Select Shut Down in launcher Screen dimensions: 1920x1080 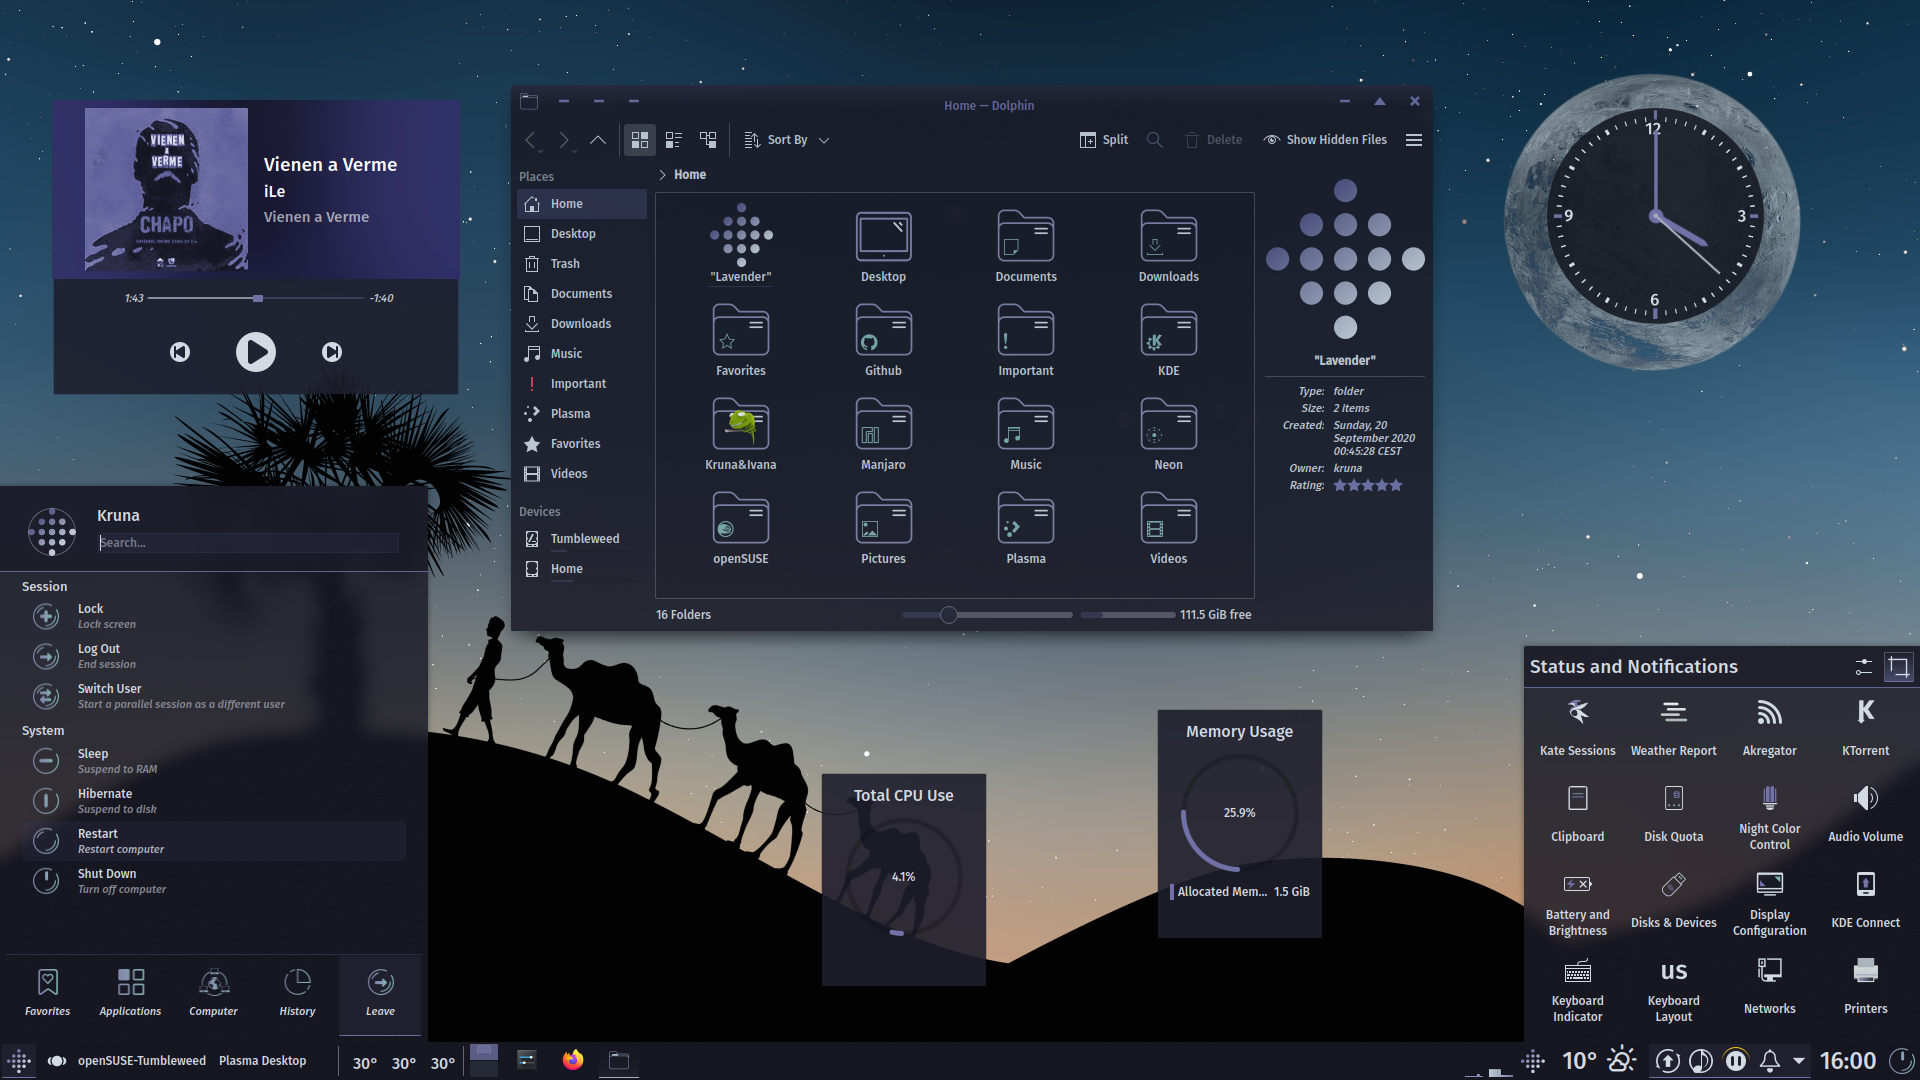tap(214, 881)
